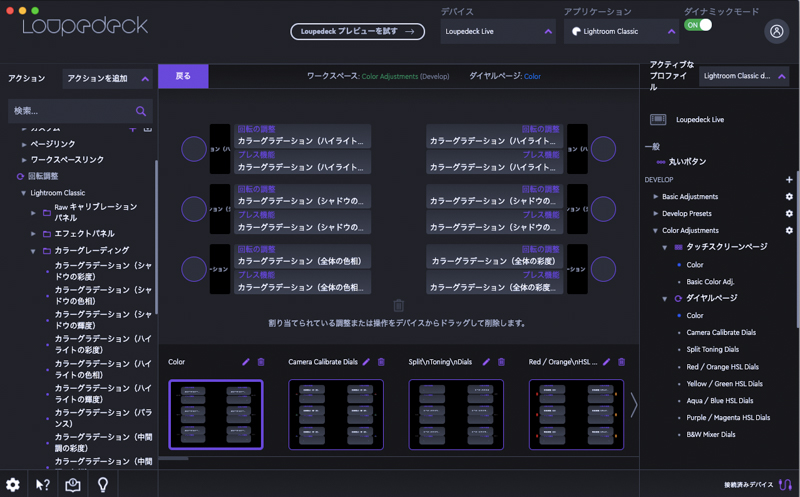Edit the Color dial page name
The image size is (800, 497).
point(246,362)
